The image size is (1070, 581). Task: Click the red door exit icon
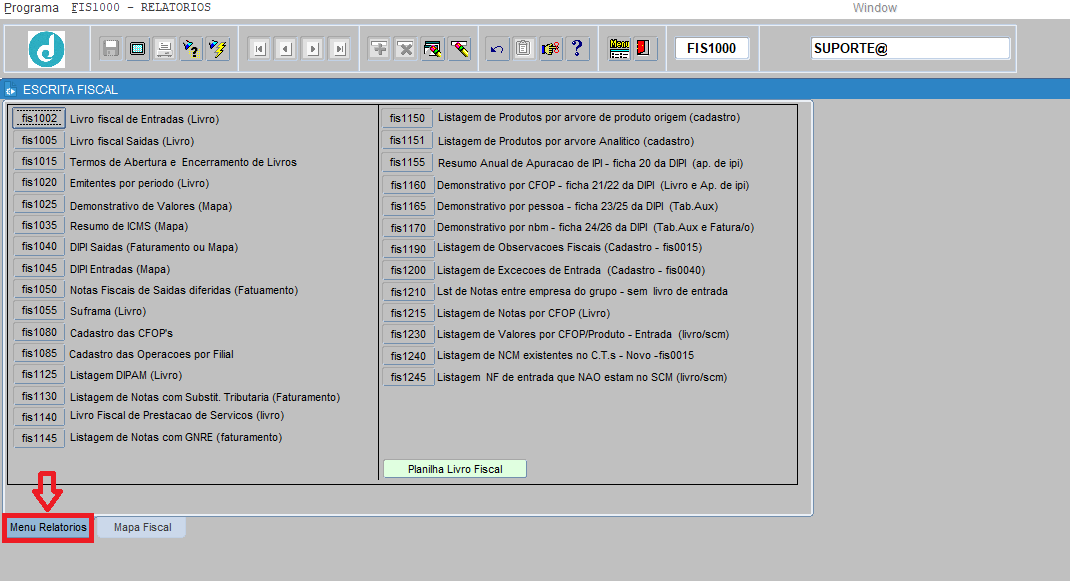(x=644, y=48)
